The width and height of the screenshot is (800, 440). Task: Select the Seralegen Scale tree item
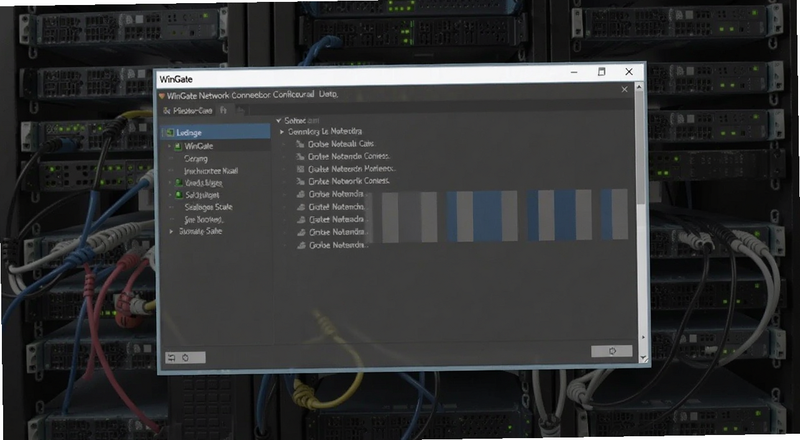(x=208, y=207)
